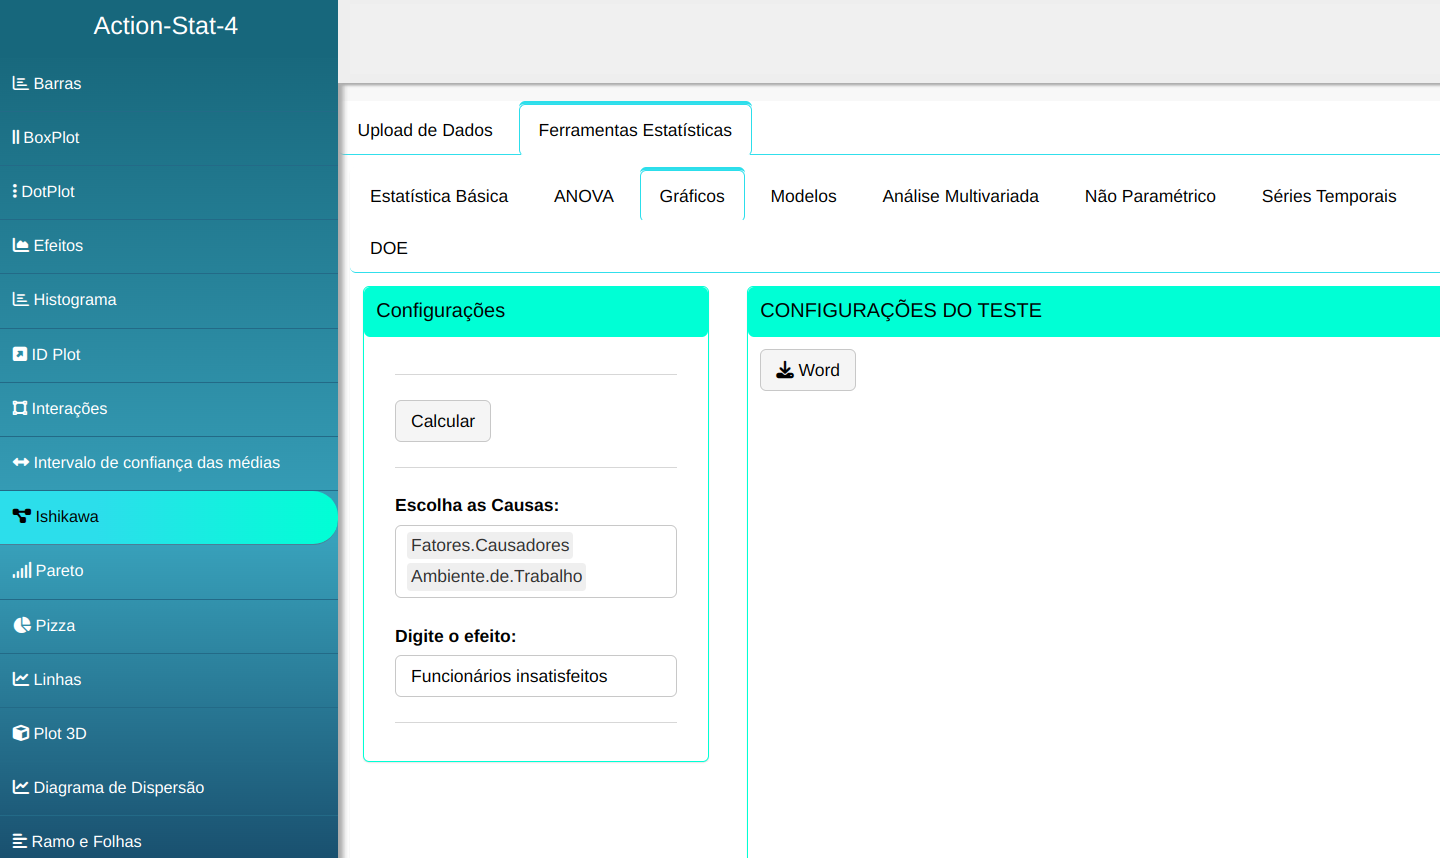The height and width of the screenshot is (858, 1440).
Task: Switch to the Upload de Dados tab
Action: click(x=425, y=130)
